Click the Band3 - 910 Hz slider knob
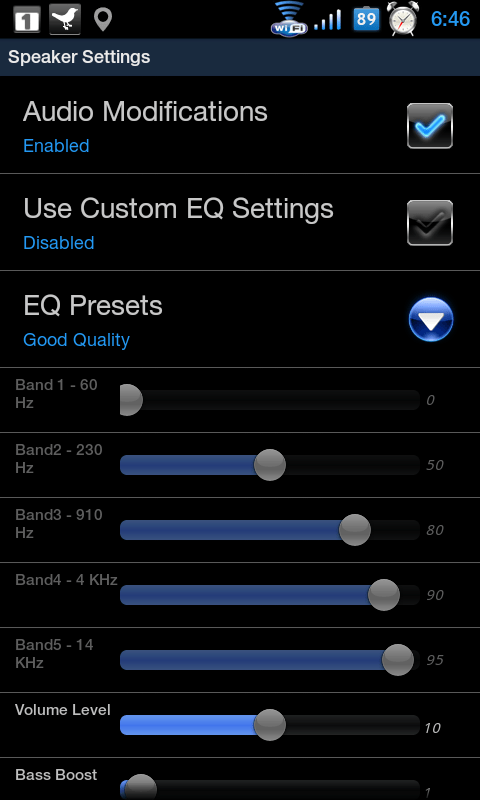The image size is (480, 800). 355,530
